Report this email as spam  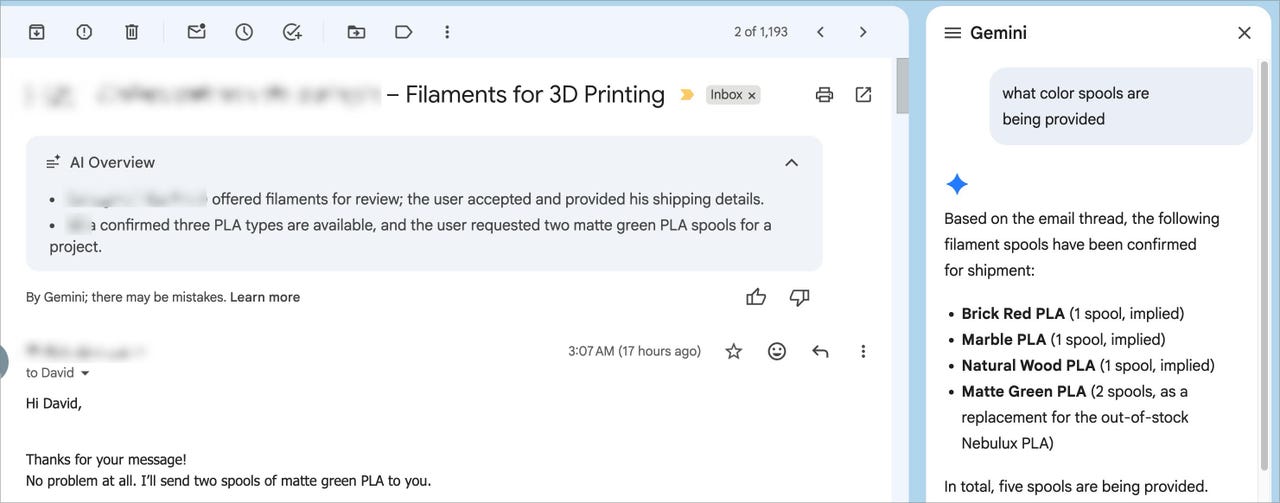tap(84, 32)
